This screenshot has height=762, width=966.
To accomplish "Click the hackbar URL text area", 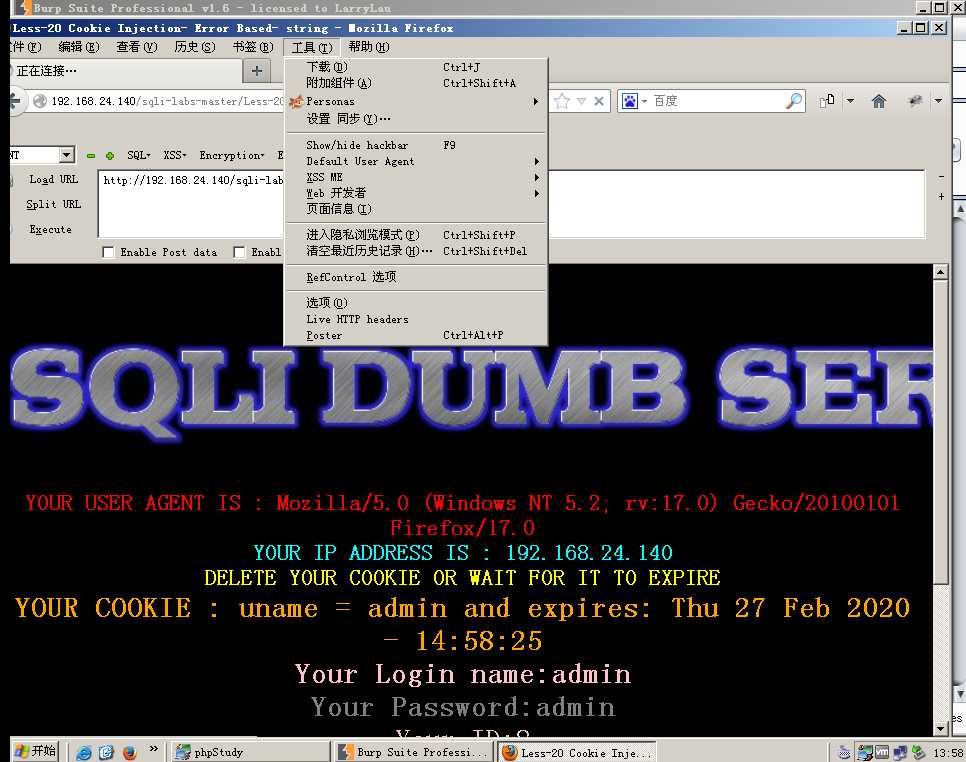I will coord(511,205).
